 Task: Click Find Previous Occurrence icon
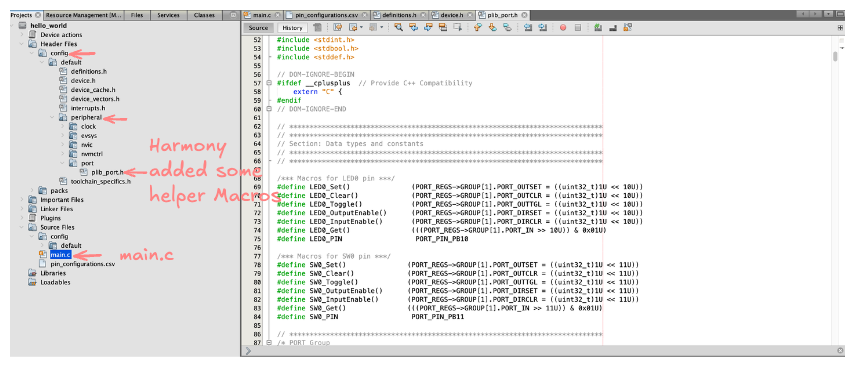point(413,27)
